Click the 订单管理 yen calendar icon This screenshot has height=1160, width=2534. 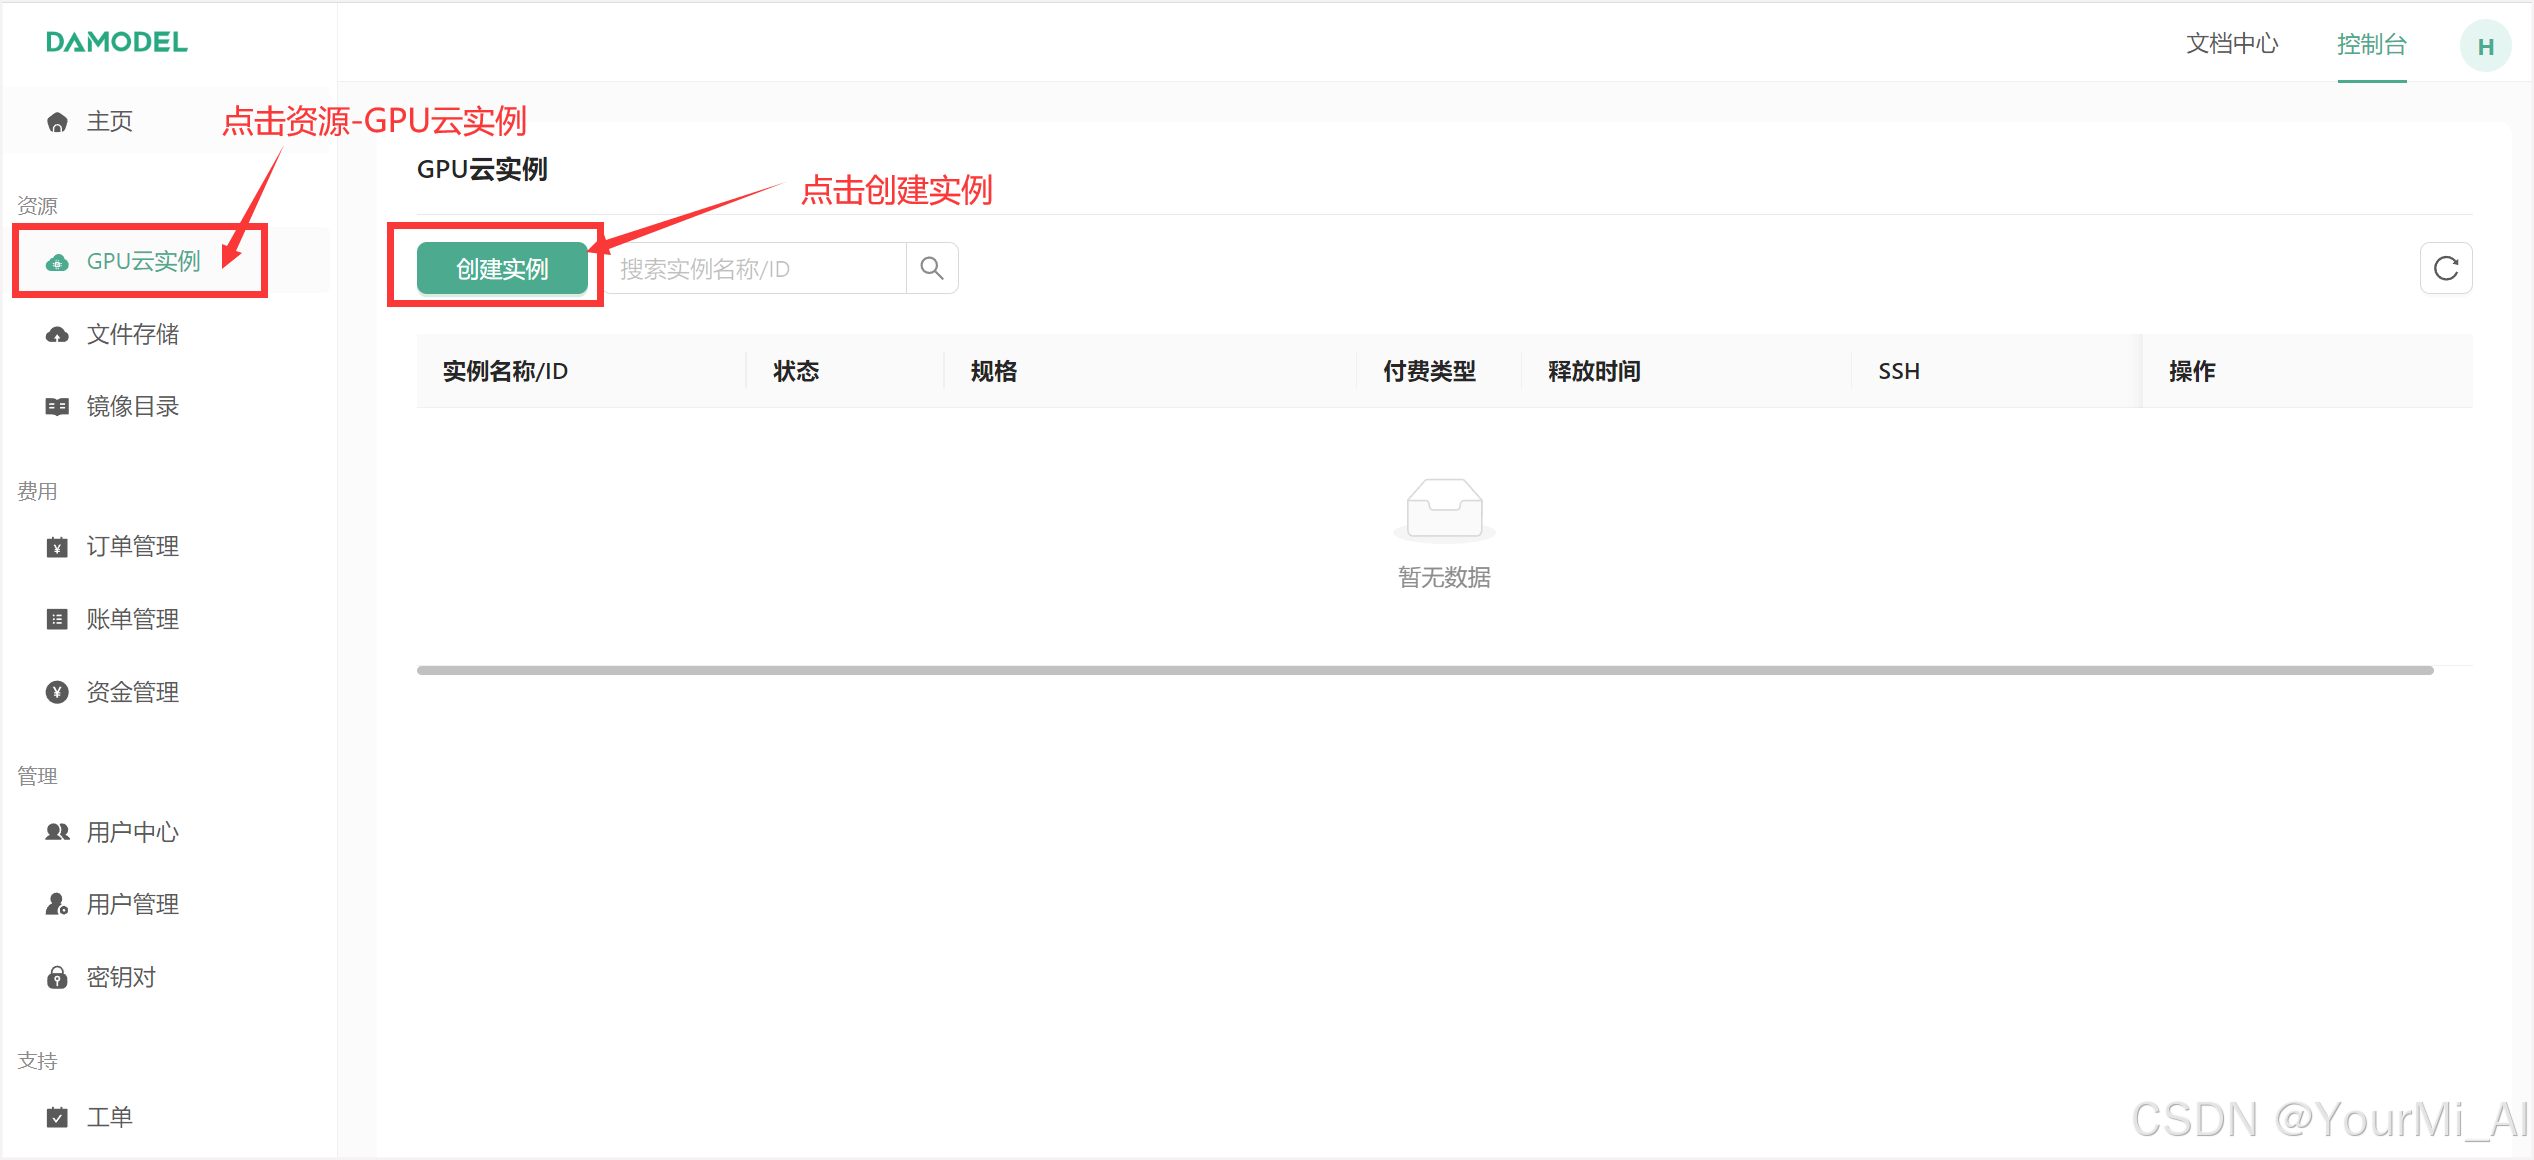click(x=57, y=547)
